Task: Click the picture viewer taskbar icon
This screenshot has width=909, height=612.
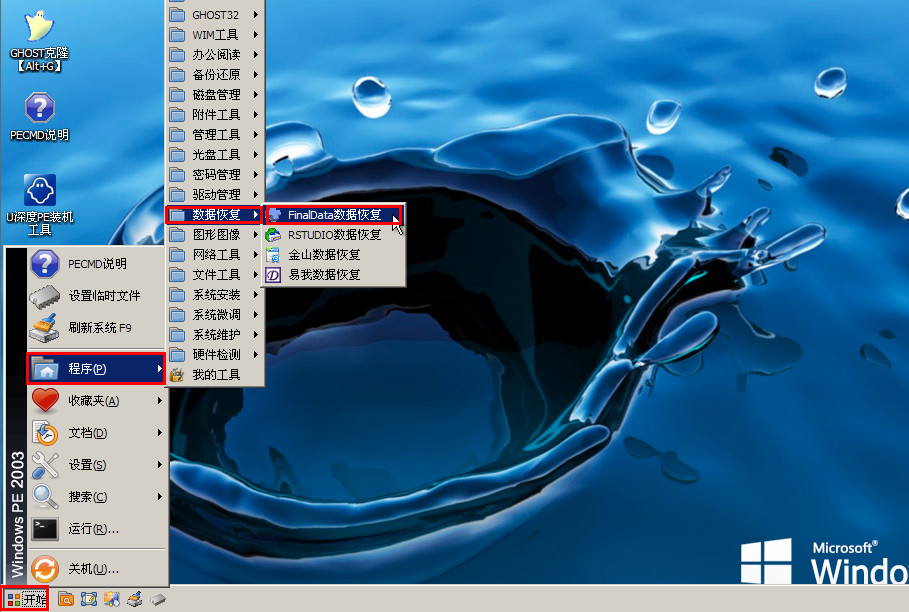Action: pyautogui.click(x=112, y=599)
